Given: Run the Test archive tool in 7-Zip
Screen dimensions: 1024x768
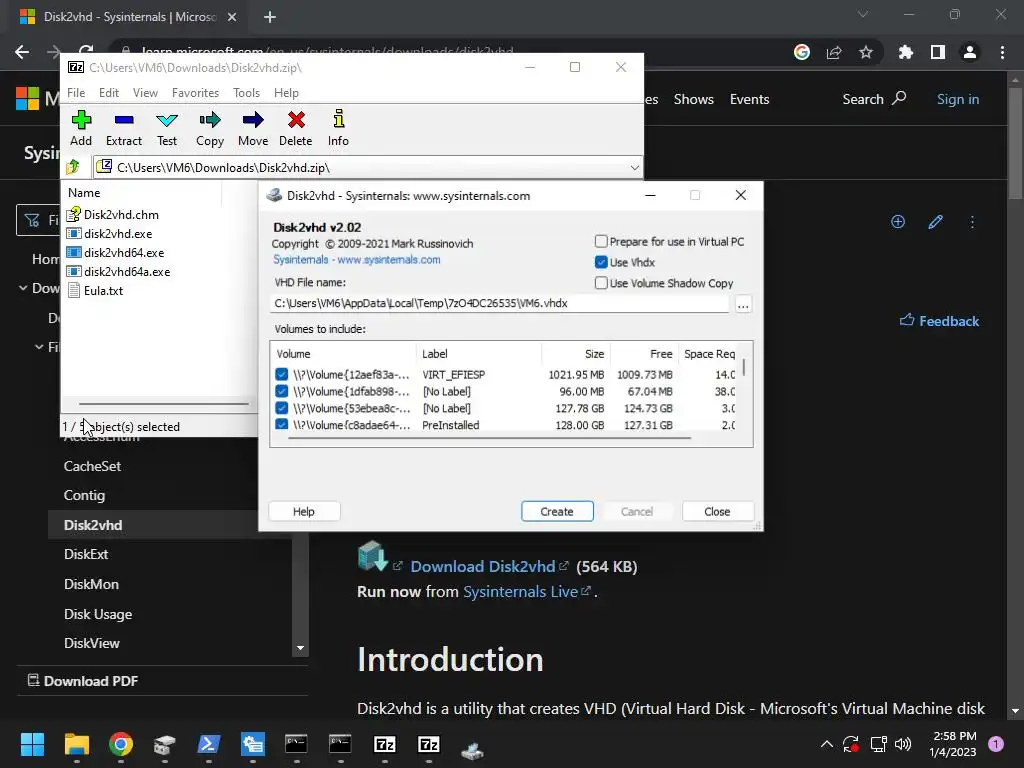Looking at the screenshot, I should (x=167, y=128).
